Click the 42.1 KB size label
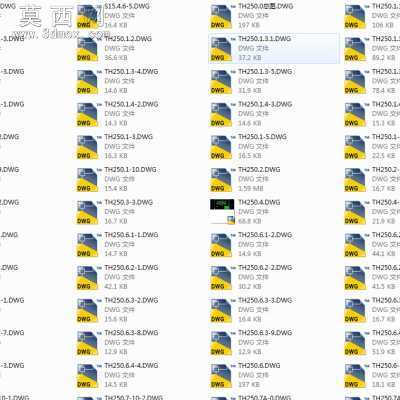This screenshot has height=400, width=400. 116,287
